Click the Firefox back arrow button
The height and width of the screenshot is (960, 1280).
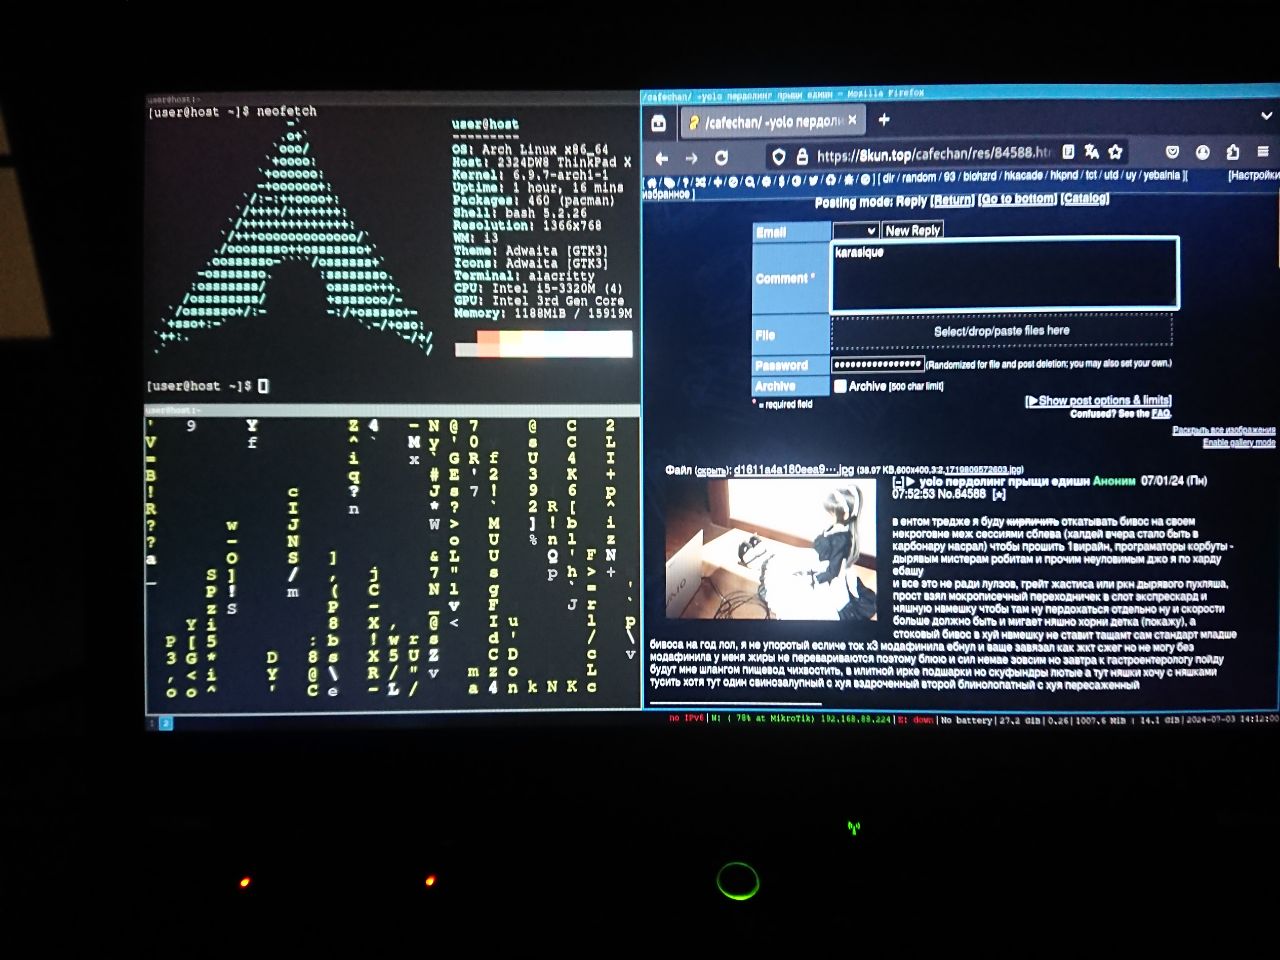[x=661, y=158]
